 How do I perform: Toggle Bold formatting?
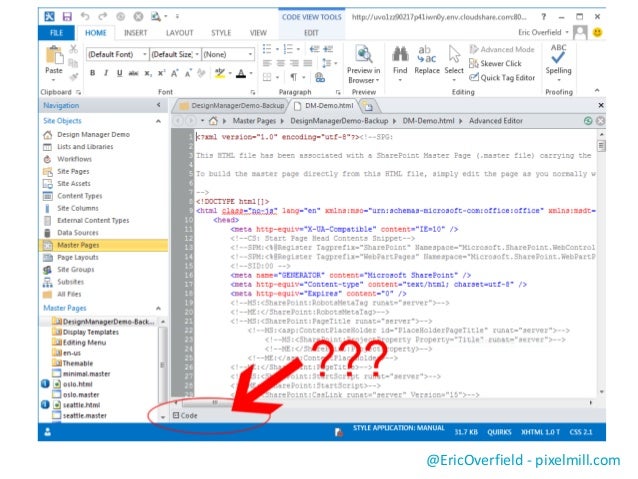click(93, 73)
